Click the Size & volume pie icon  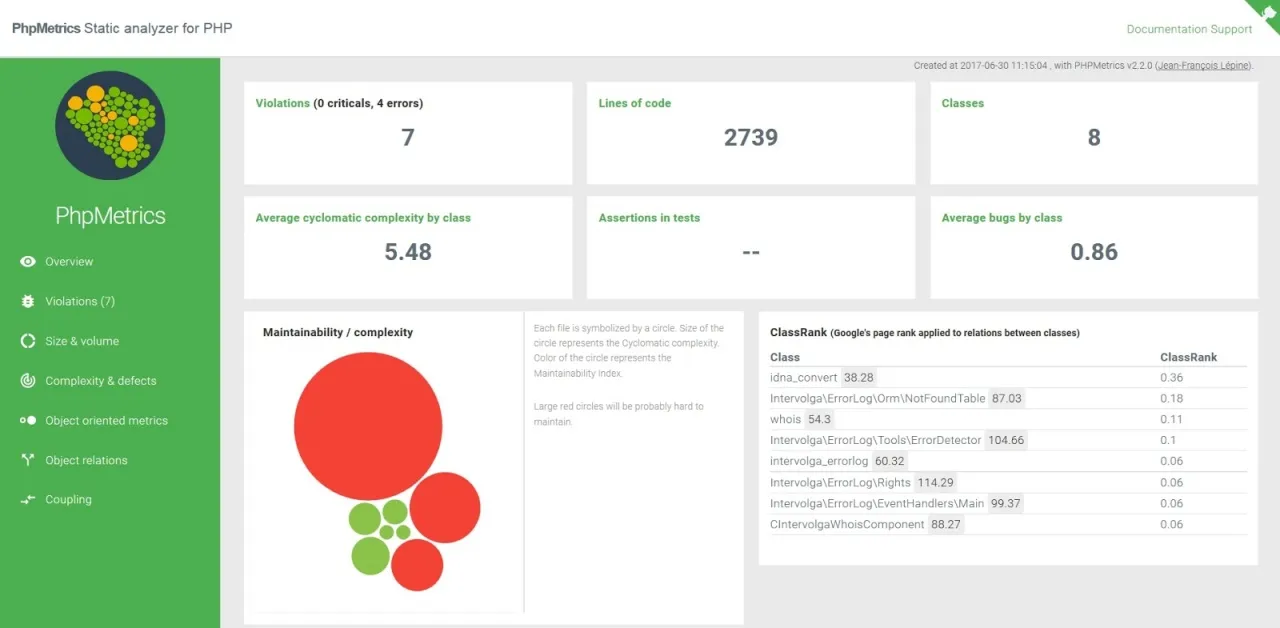(x=28, y=341)
